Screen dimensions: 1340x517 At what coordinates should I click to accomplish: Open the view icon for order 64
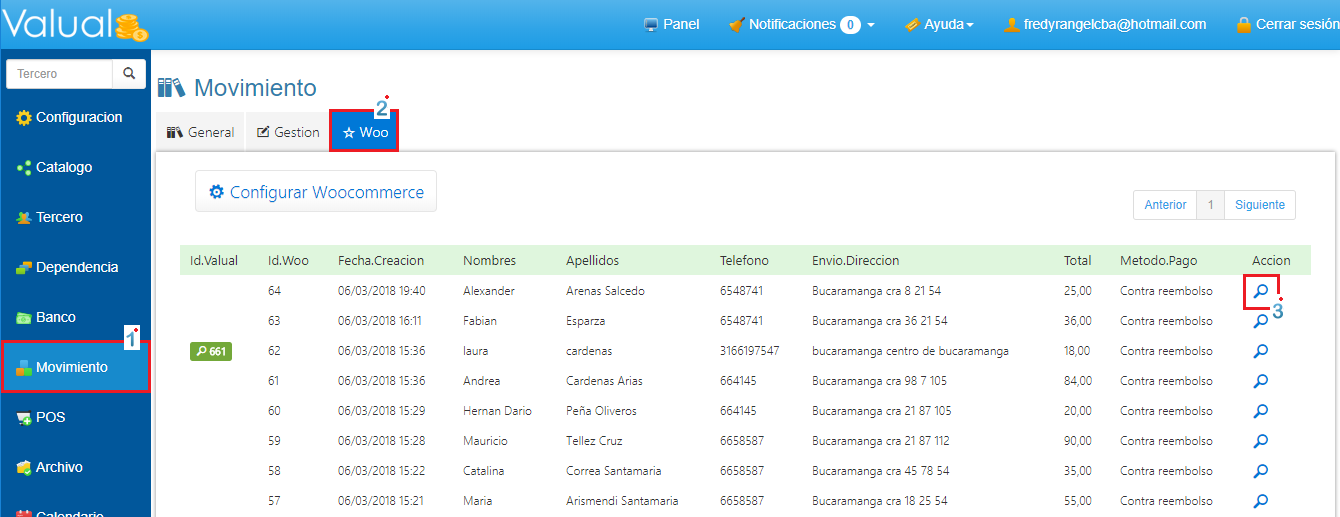1261,291
